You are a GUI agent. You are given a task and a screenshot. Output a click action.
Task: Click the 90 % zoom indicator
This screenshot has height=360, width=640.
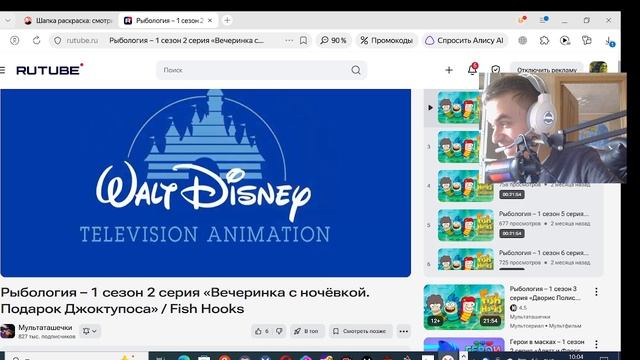(x=333, y=40)
